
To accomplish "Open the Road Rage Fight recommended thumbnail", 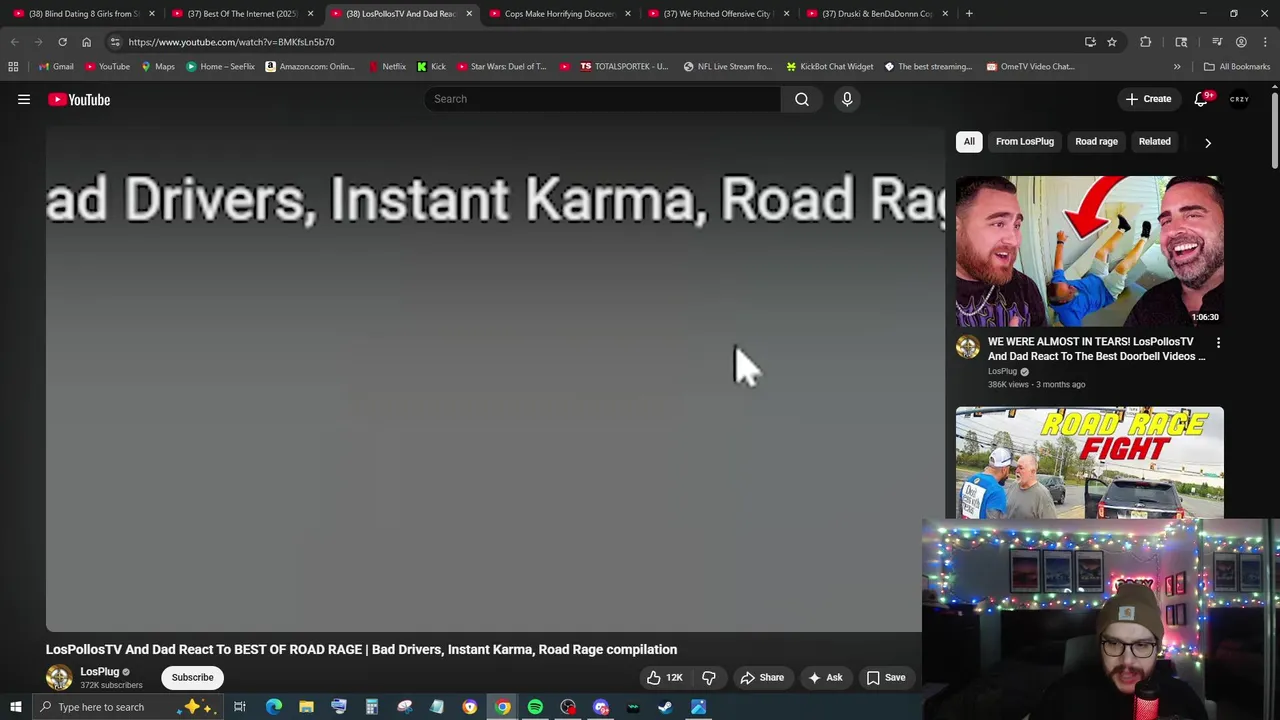I will coord(1089,462).
